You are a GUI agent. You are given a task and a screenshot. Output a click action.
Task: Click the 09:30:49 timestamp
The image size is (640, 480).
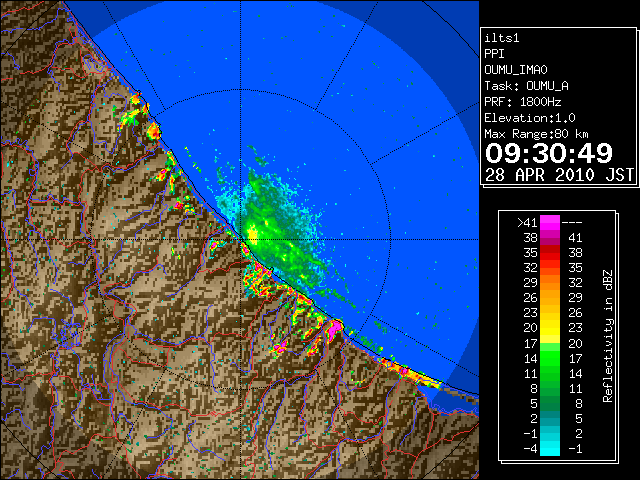coord(549,153)
